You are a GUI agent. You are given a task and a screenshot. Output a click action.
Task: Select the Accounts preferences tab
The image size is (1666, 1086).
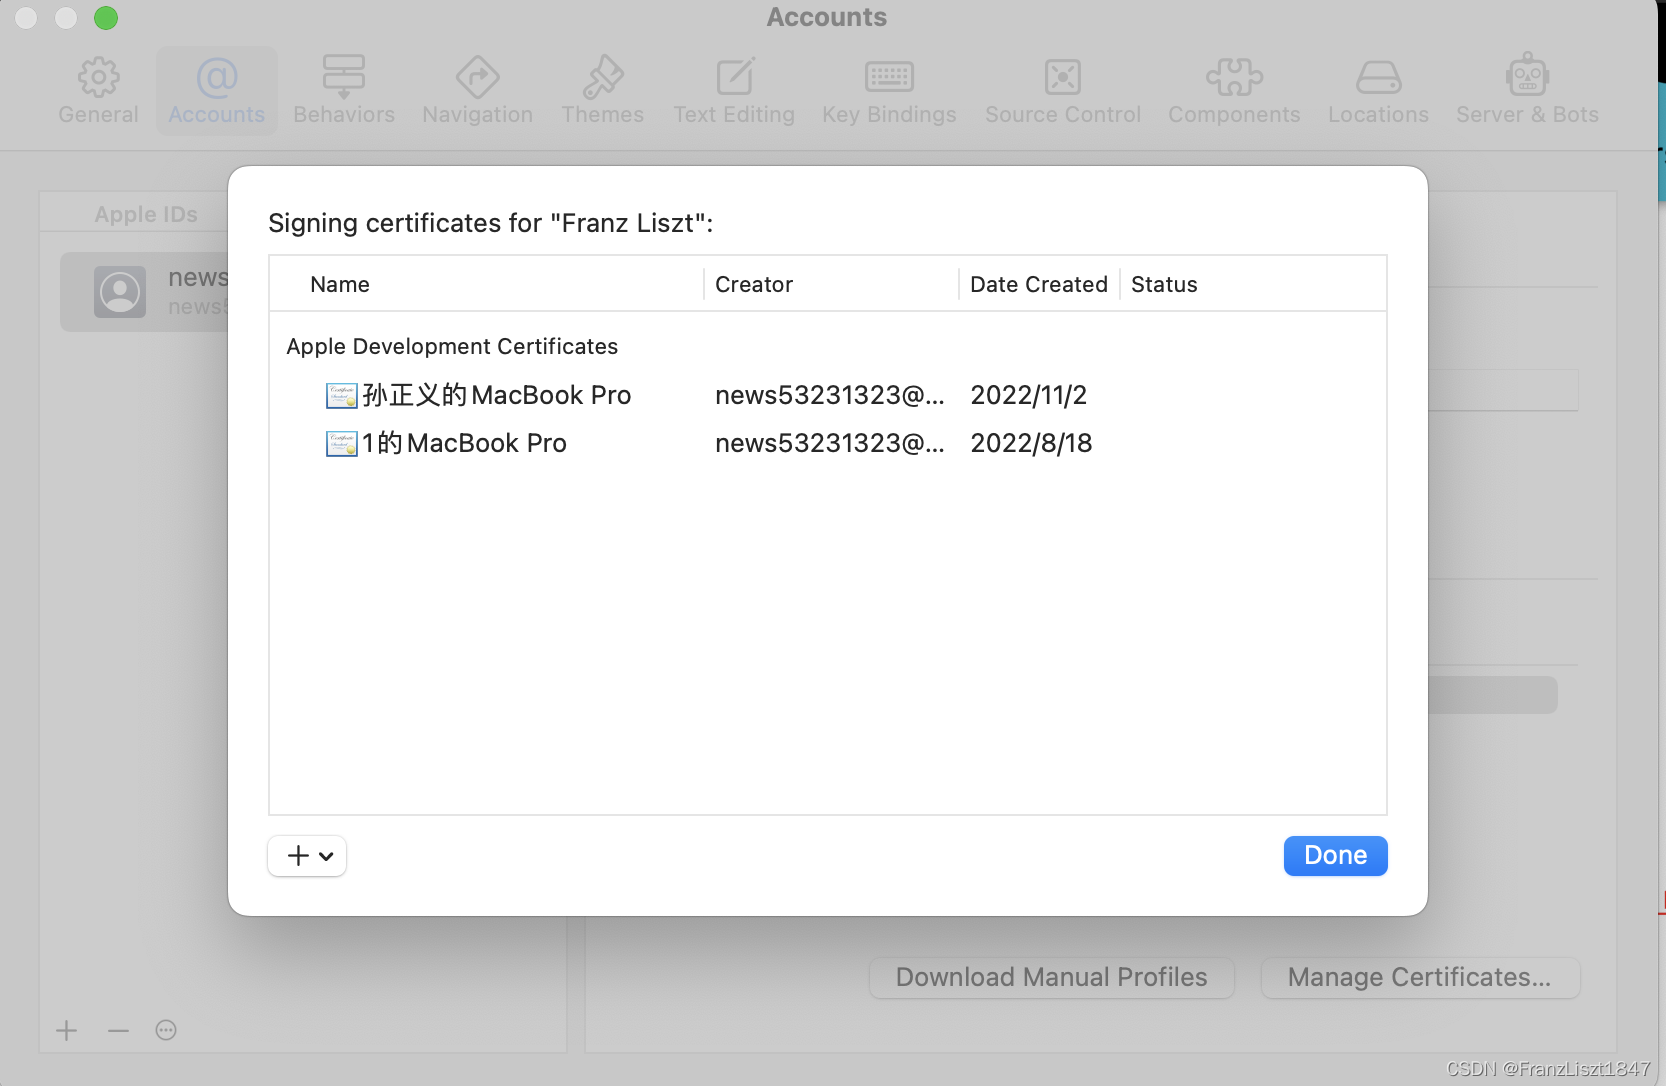[x=217, y=91]
